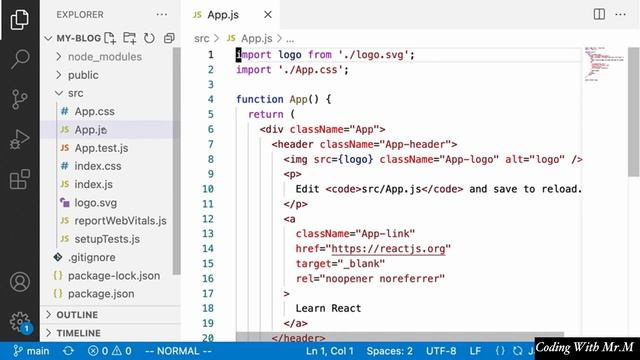Click the EXPLORER panel title
Screen dimensions: 640x360
tap(80, 15)
